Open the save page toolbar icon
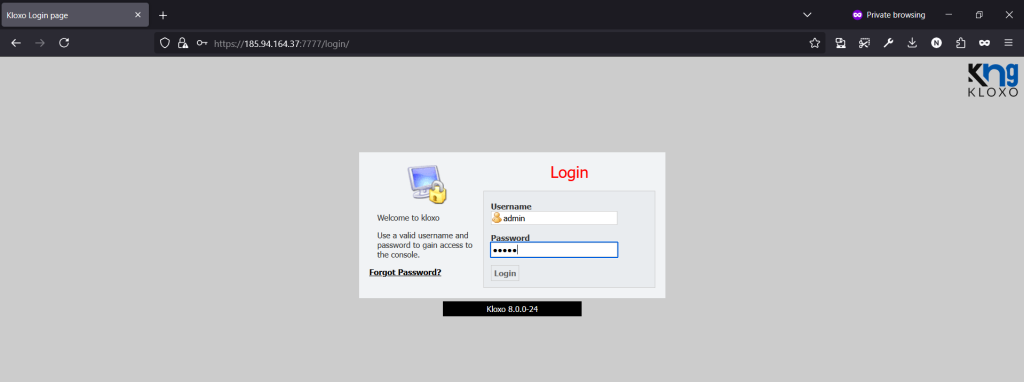The height and width of the screenshot is (382, 1024). point(840,43)
